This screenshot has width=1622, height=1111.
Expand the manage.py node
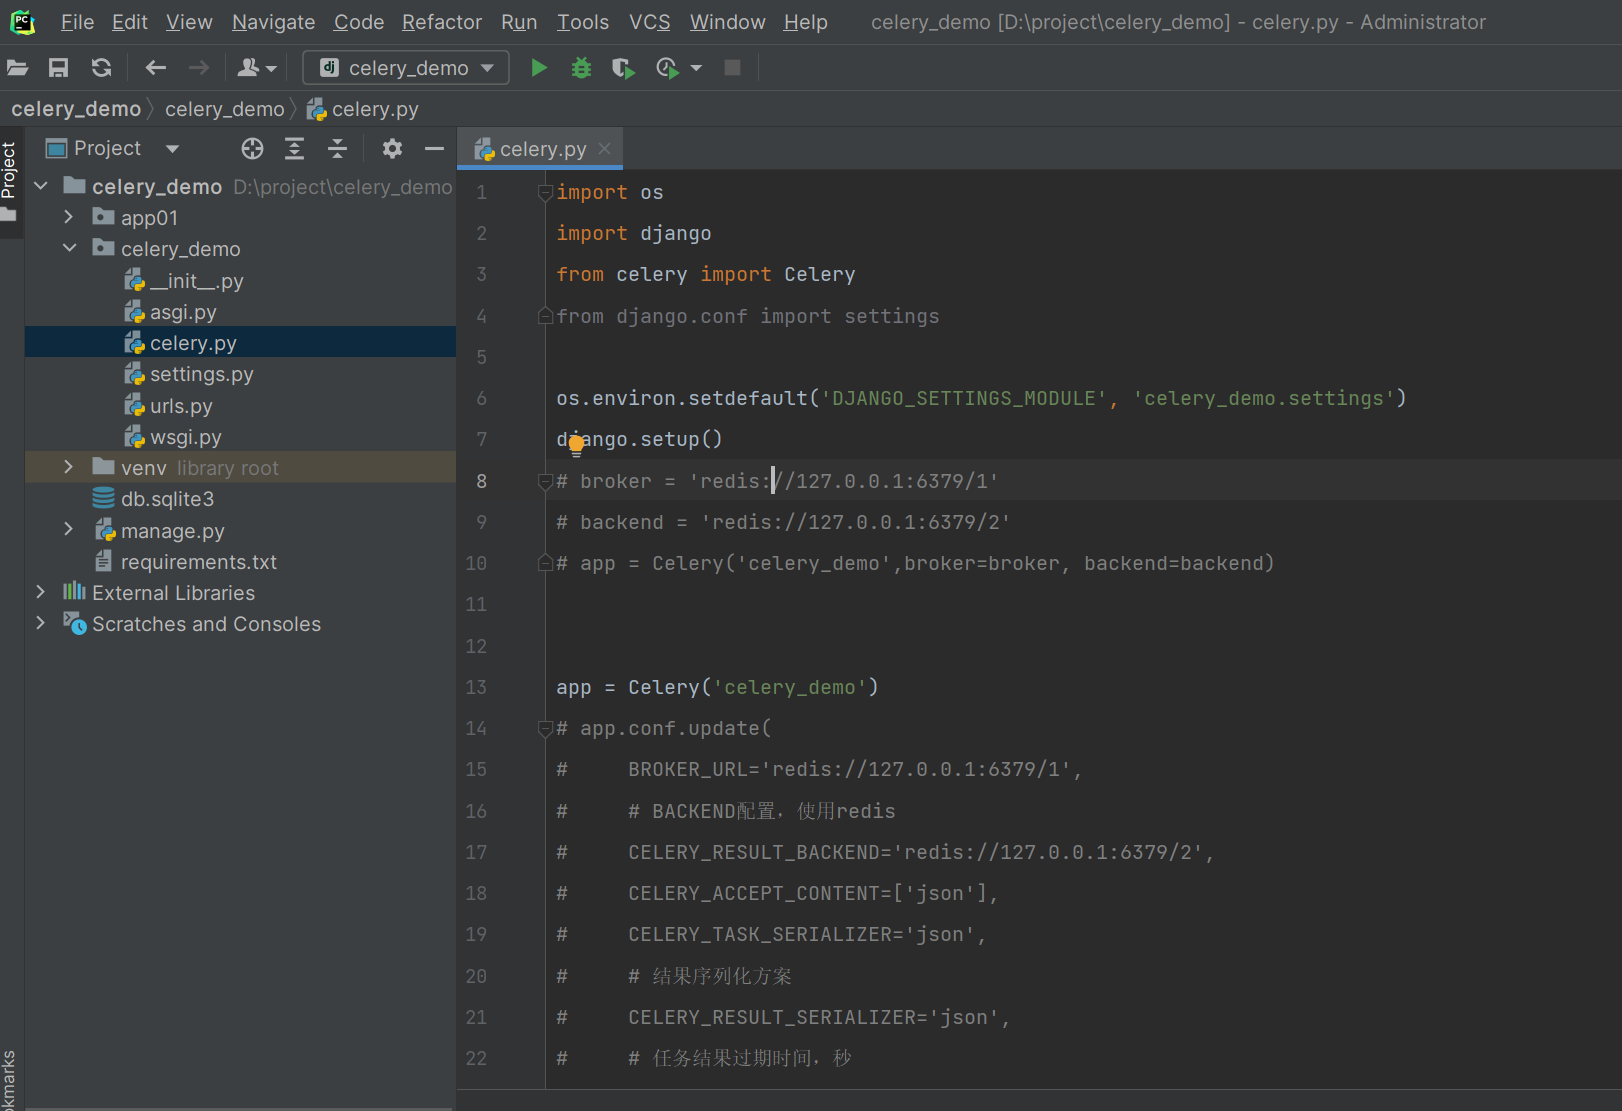click(x=68, y=529)
